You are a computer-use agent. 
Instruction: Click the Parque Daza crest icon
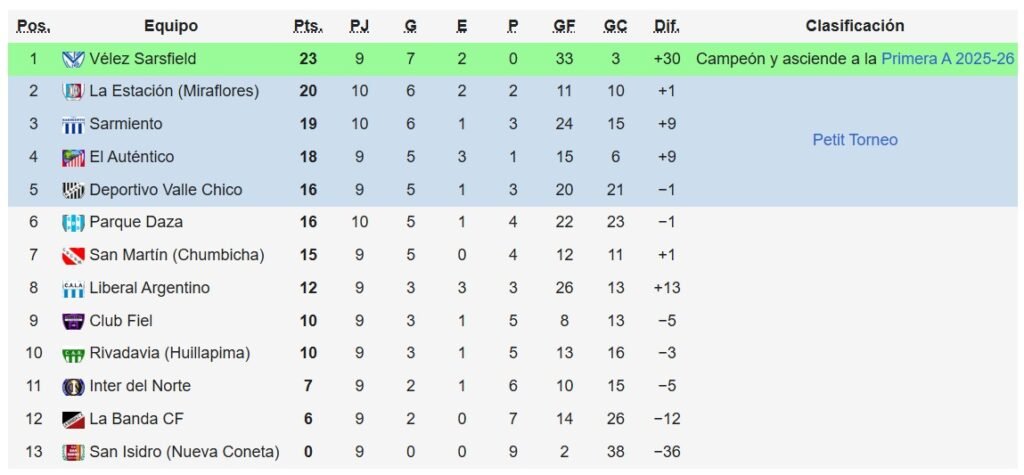[x=73, y=223]
